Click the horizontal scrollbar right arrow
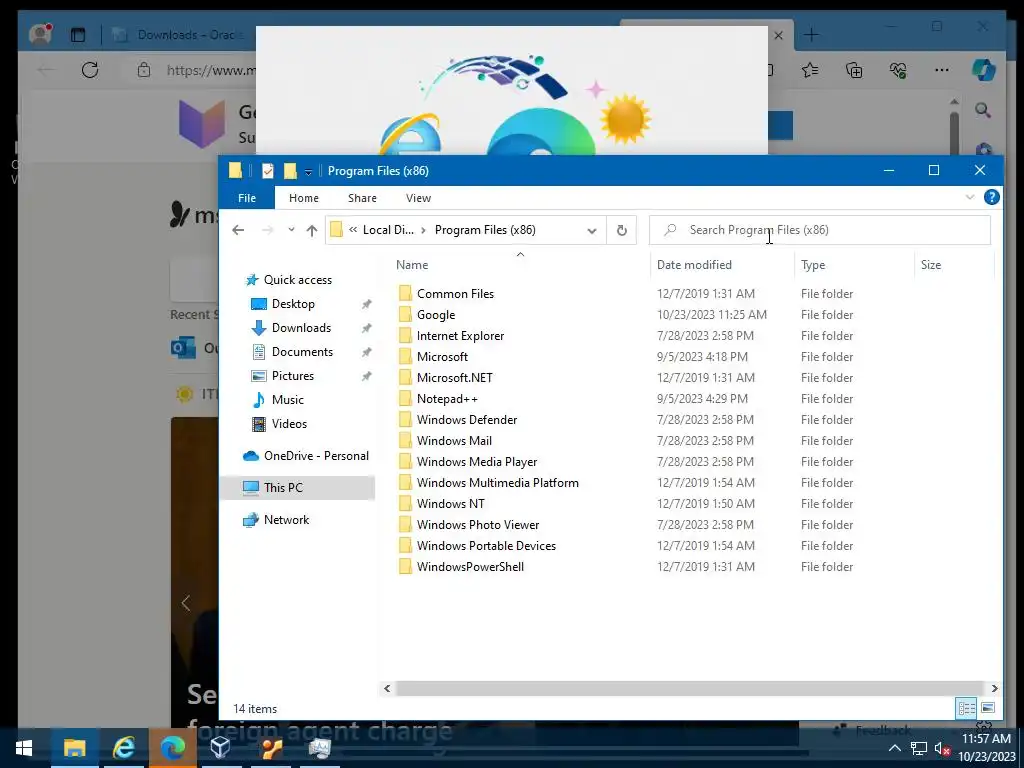Screen dimensions: 1024x768 click(x=994, y=688)
